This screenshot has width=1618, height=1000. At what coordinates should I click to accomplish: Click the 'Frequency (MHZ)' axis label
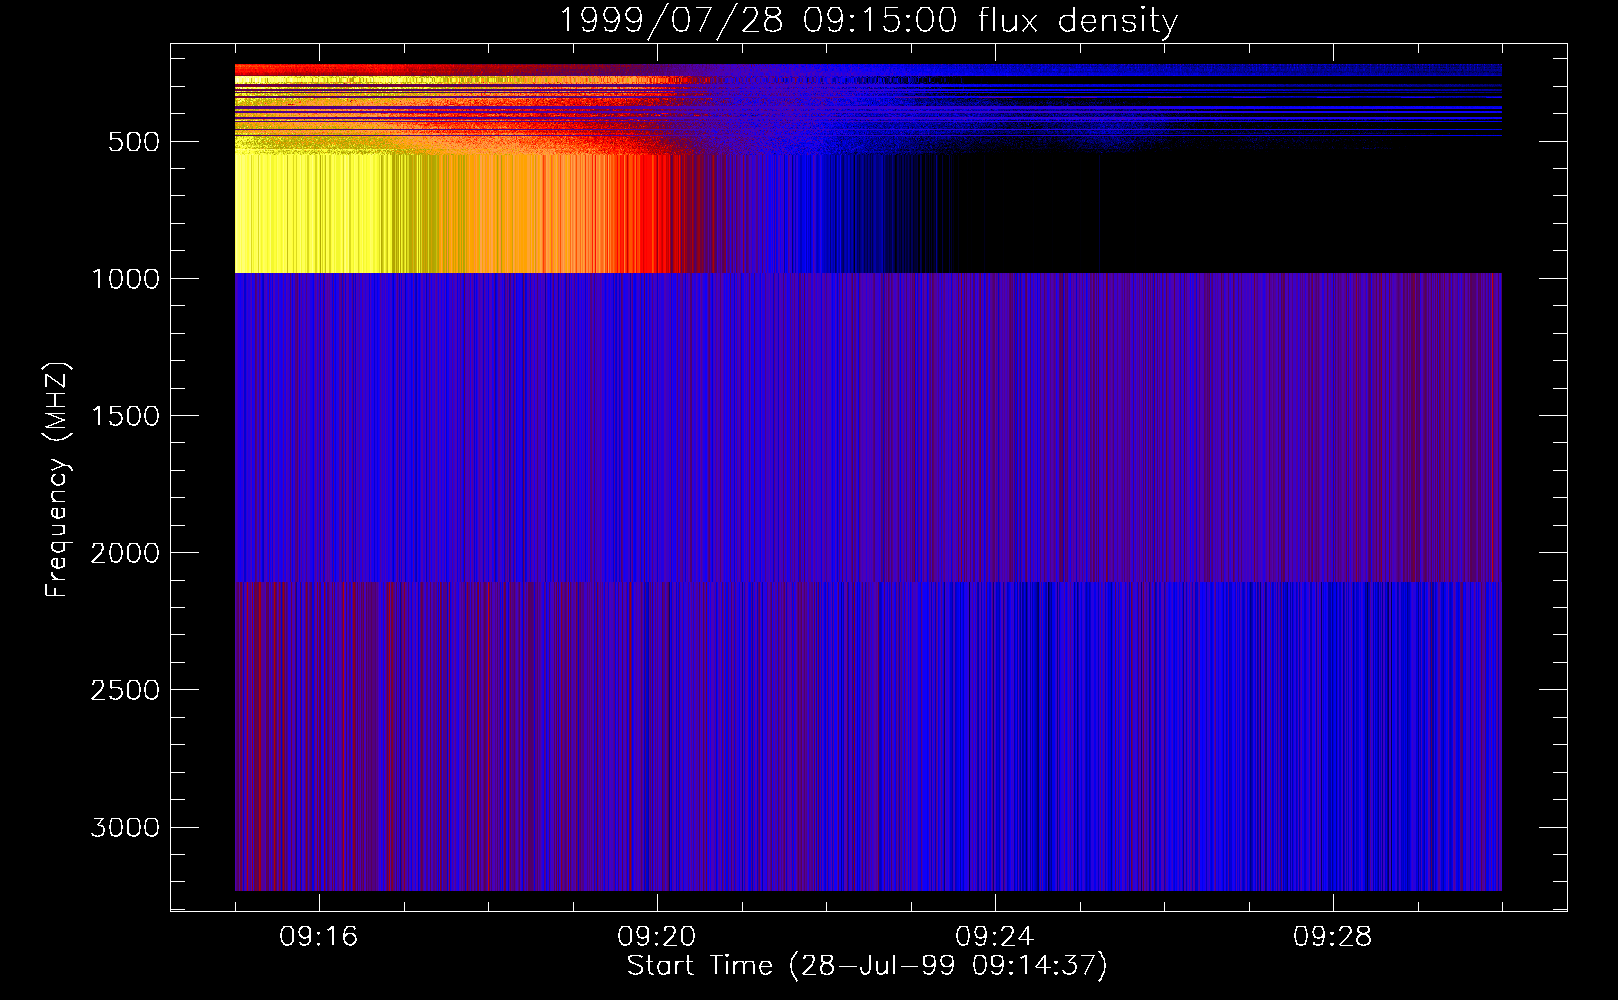tap(57, 480)
